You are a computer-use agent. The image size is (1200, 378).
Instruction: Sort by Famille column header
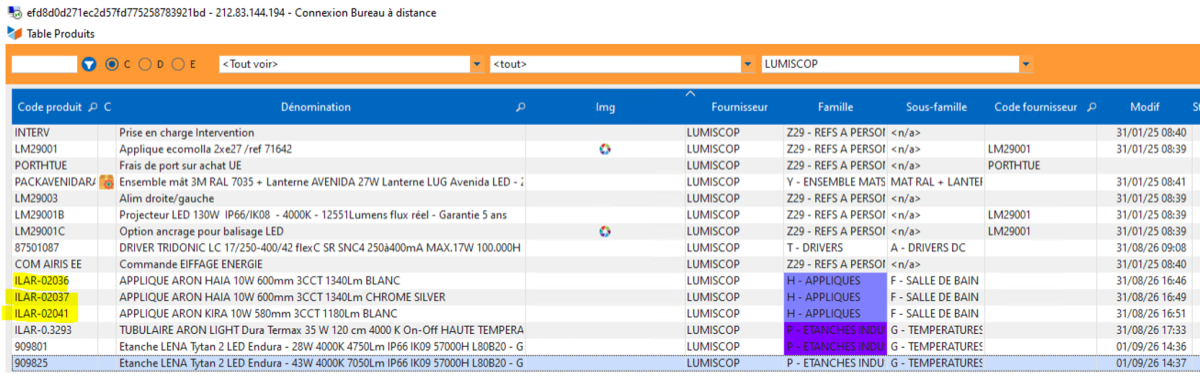pyautogui.click(x=835, y=107)
